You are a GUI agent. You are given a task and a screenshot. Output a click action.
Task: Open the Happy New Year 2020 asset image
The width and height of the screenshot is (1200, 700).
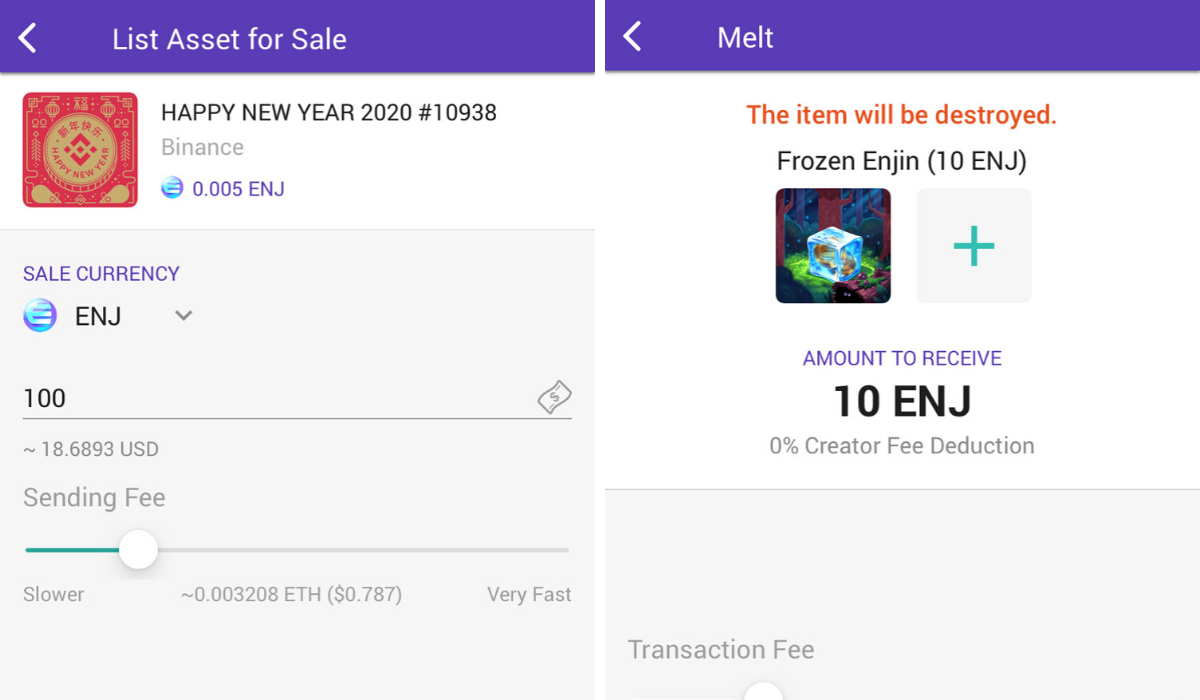click(x=80, y=150)
